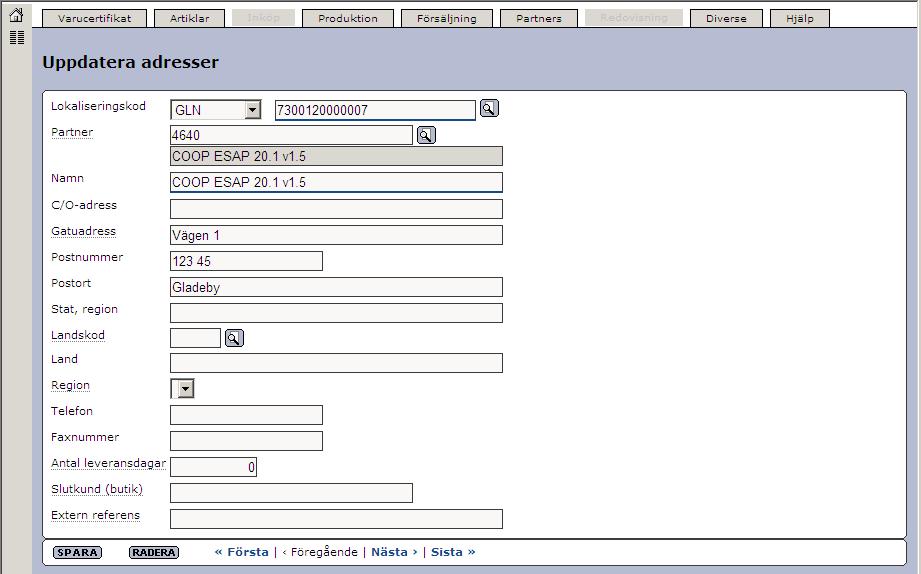The width and height of the screenshot is (921, 574).
Task: Click the Gatuadress field
Action: 337,235
